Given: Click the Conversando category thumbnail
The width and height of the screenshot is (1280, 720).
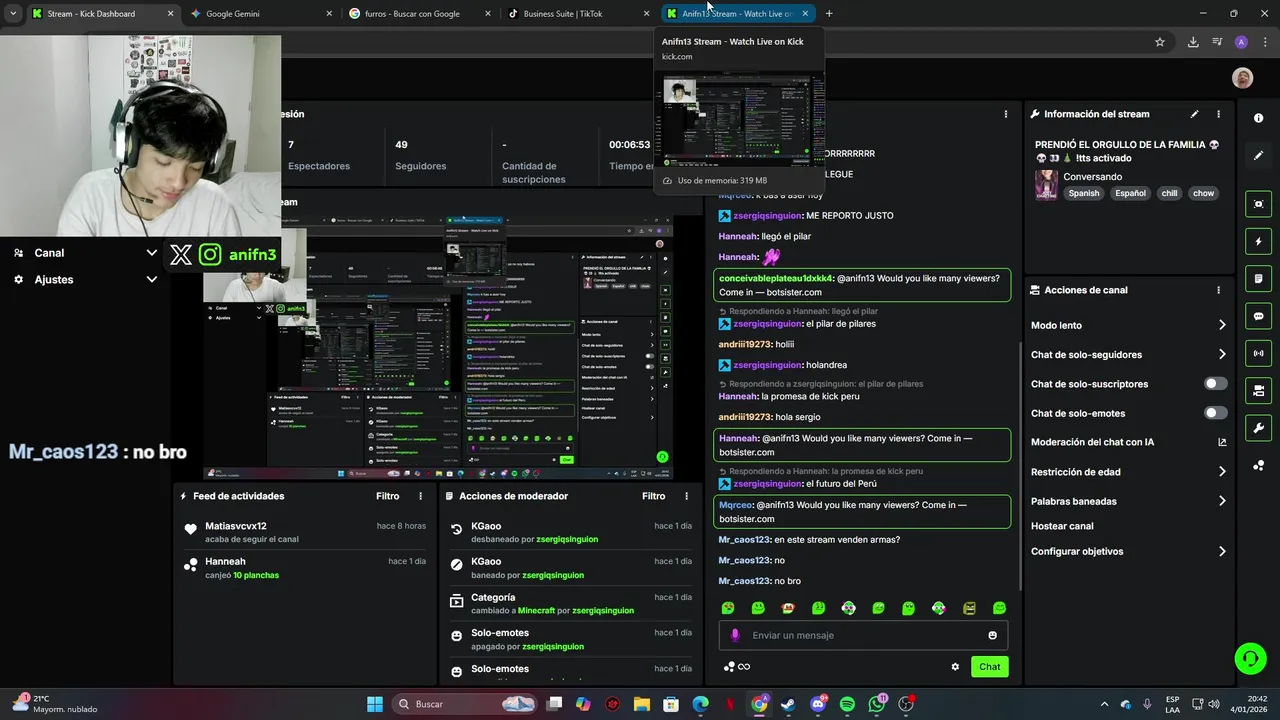Looking at the screenshot, I should pyautogui.click(x=1046, y=185).
